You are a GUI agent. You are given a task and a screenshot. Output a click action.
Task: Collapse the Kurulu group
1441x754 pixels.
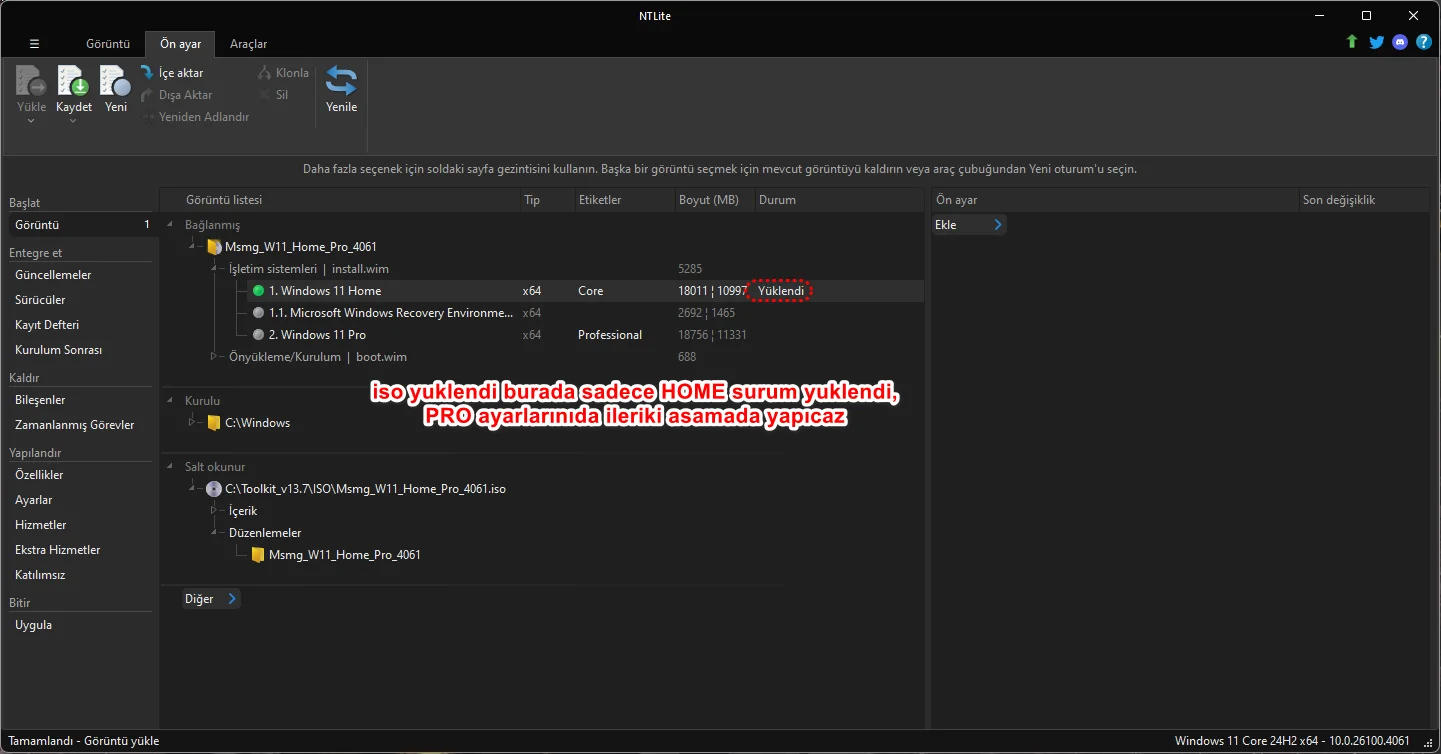[x=170, y=401]
